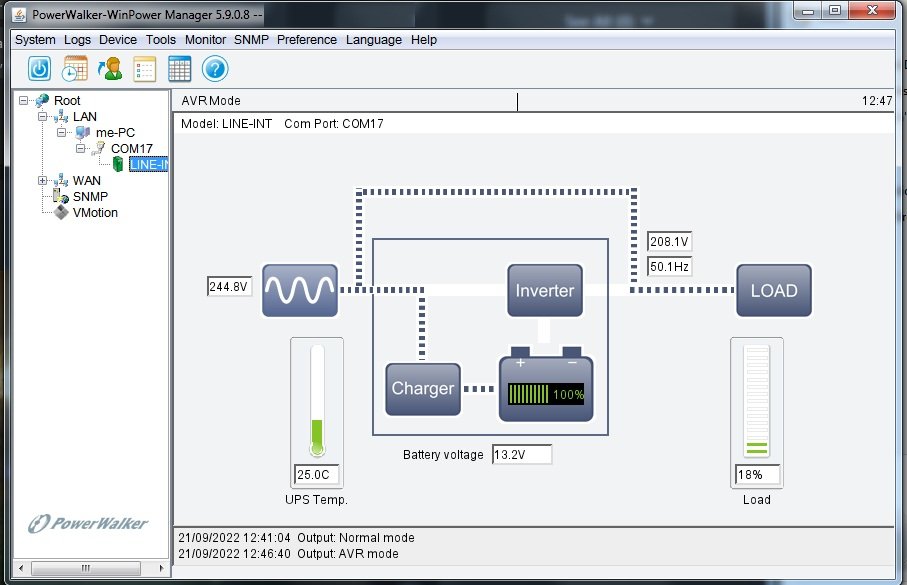Click the SNMP icon in tree

click(61, 197)
